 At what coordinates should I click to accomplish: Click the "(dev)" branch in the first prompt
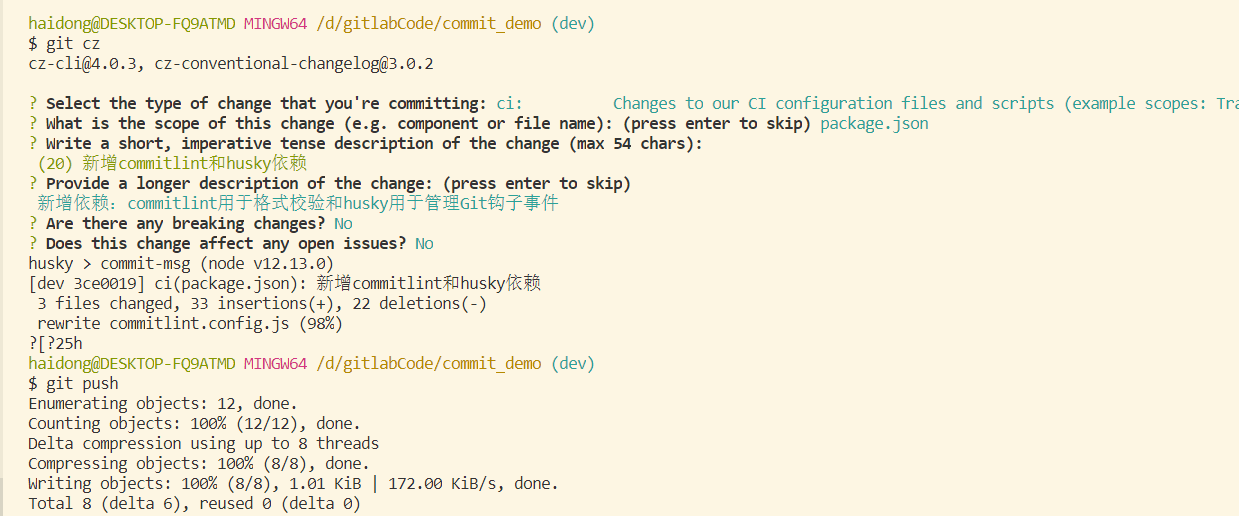click(x=572, y=23)
